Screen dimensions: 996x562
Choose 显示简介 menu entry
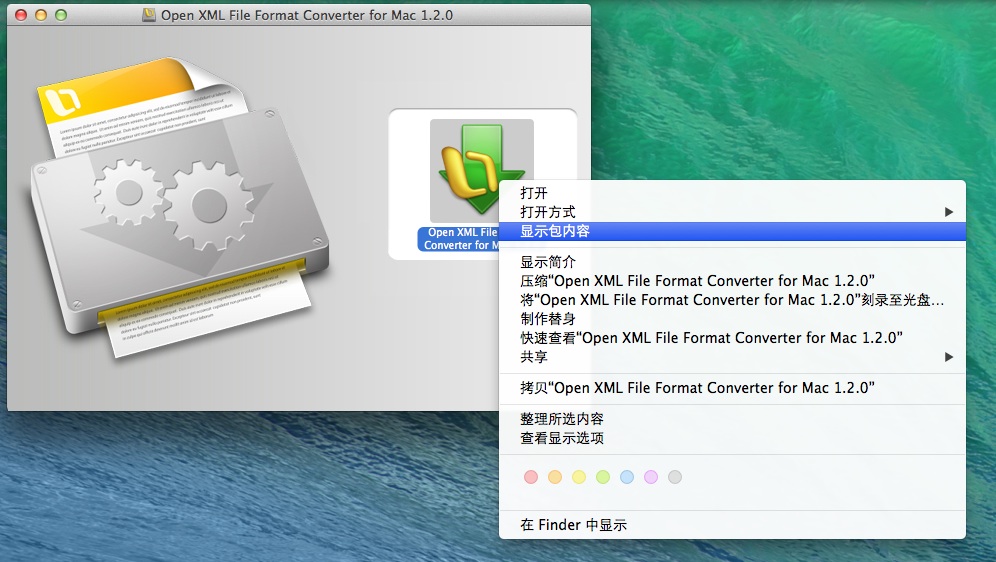click(x=732, y=262)
